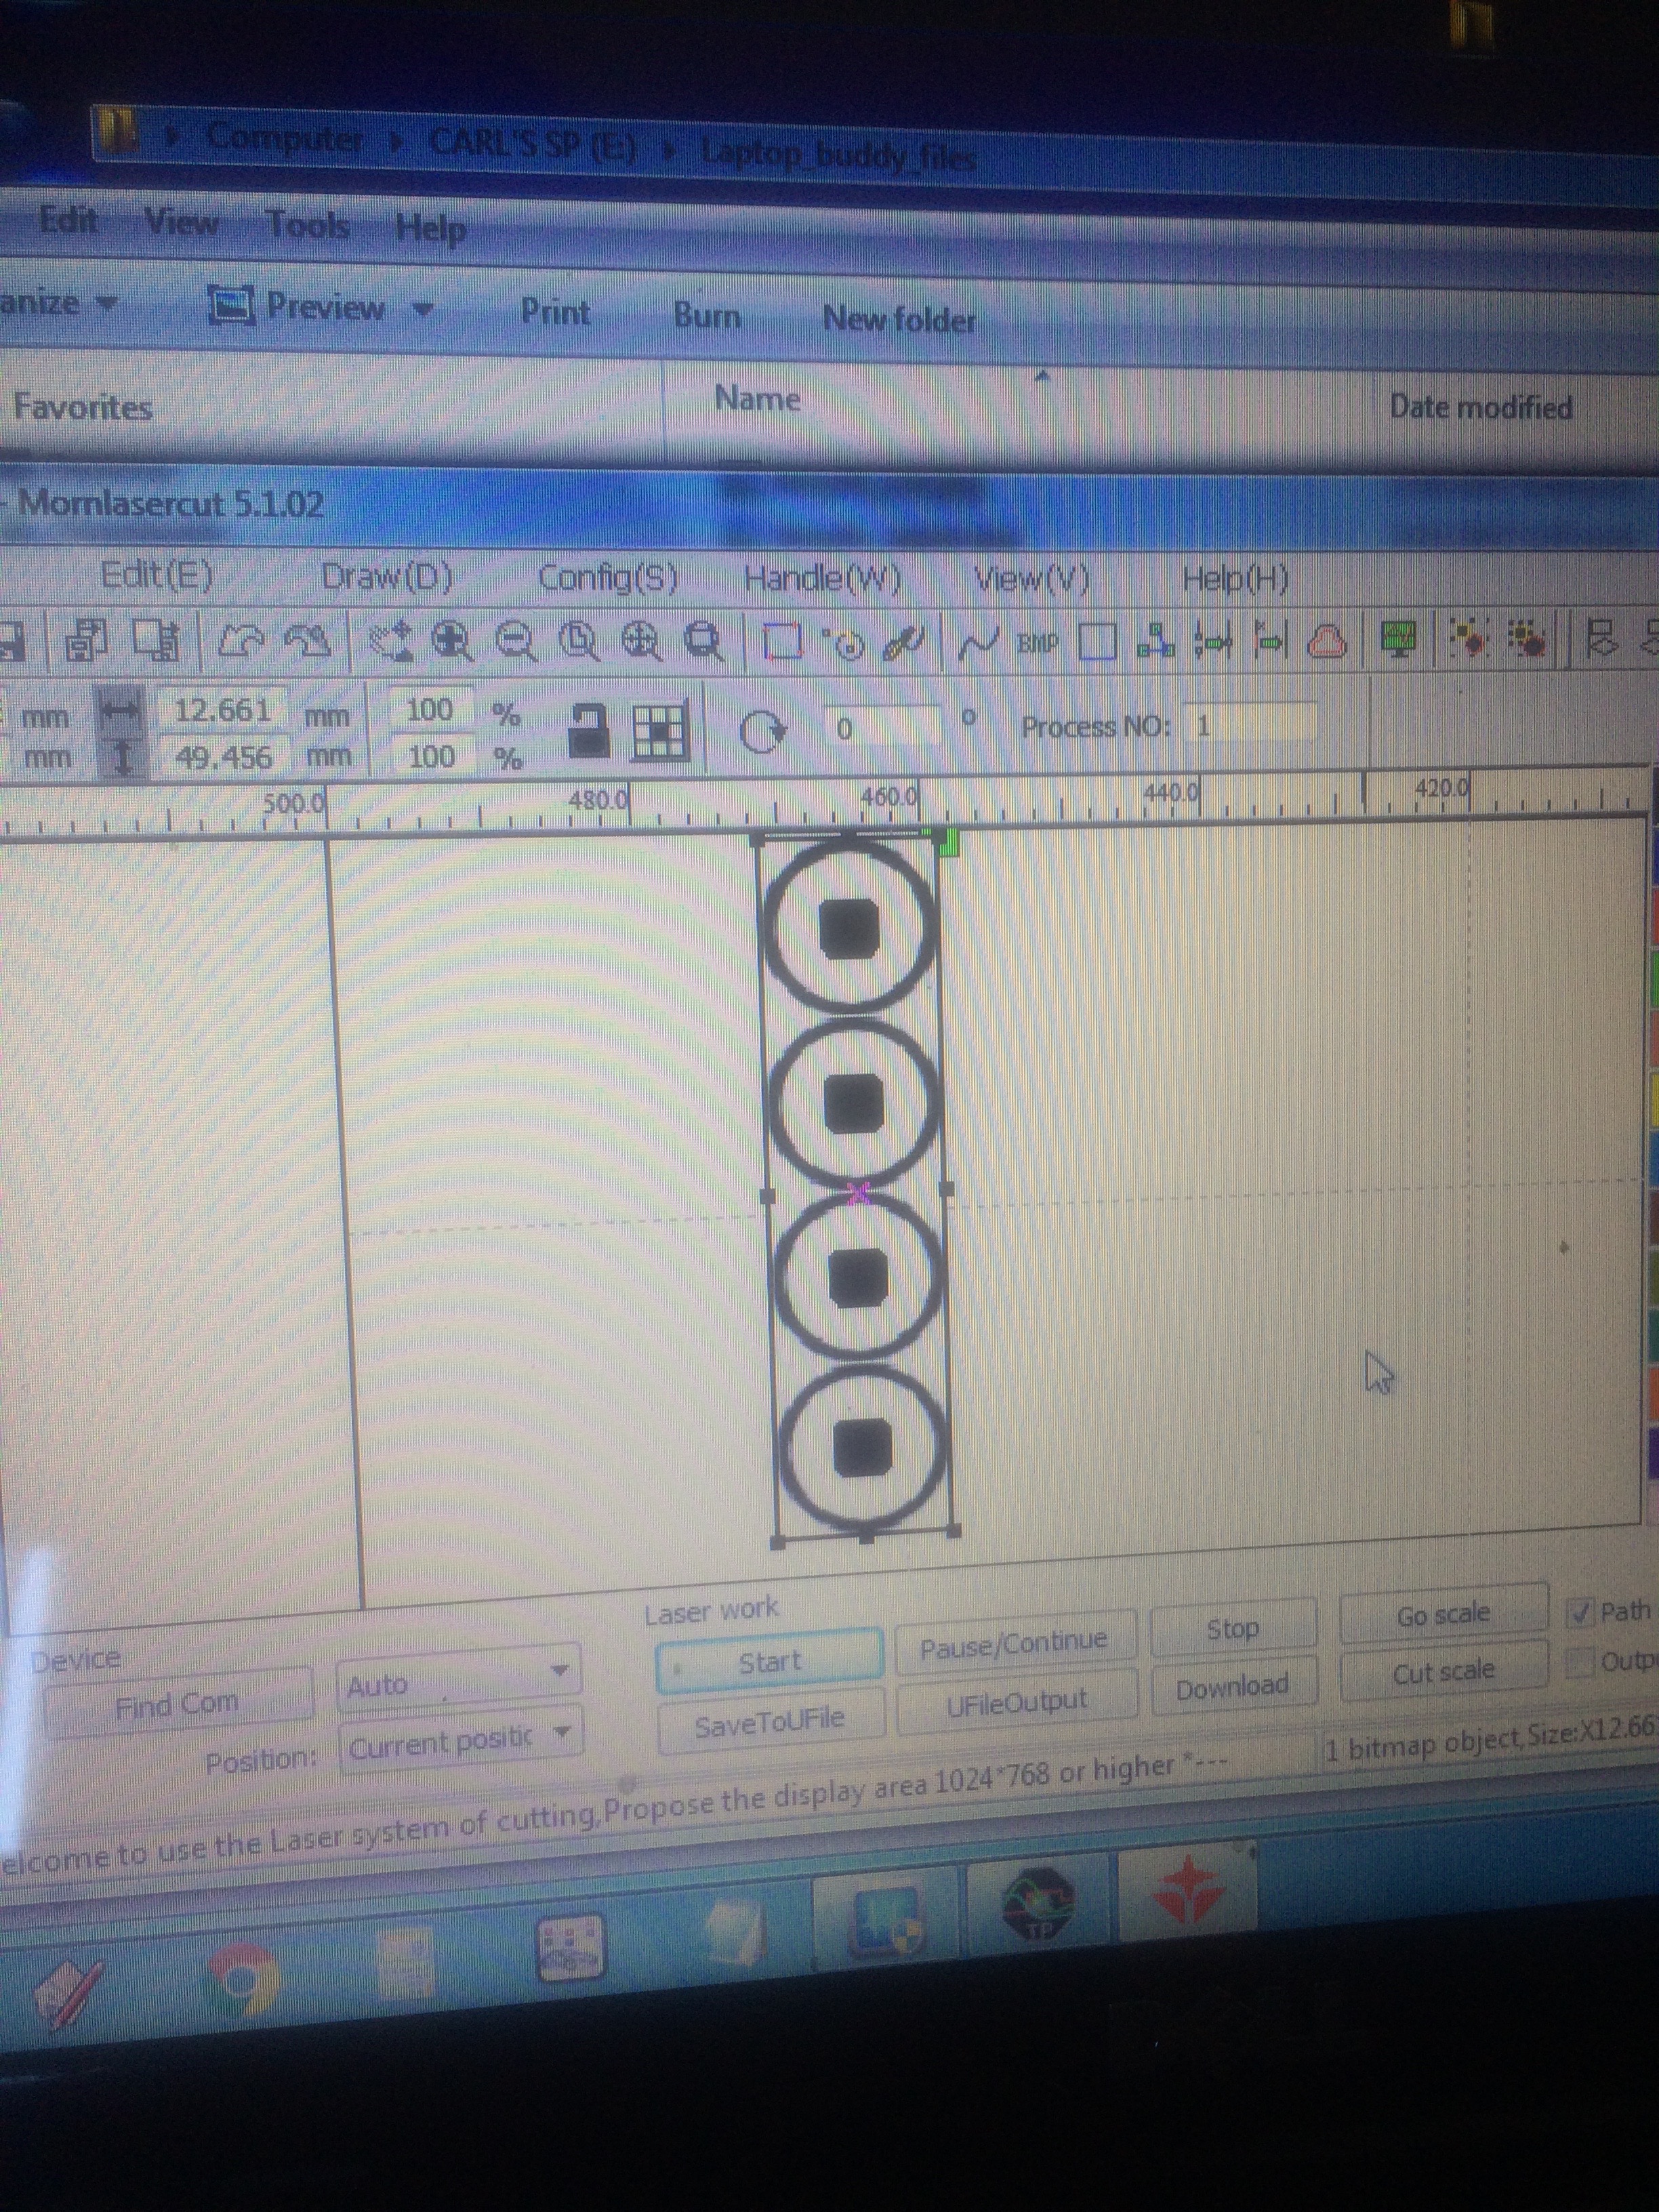Click the edit nodes tool icon

click(x=390, y=642)
